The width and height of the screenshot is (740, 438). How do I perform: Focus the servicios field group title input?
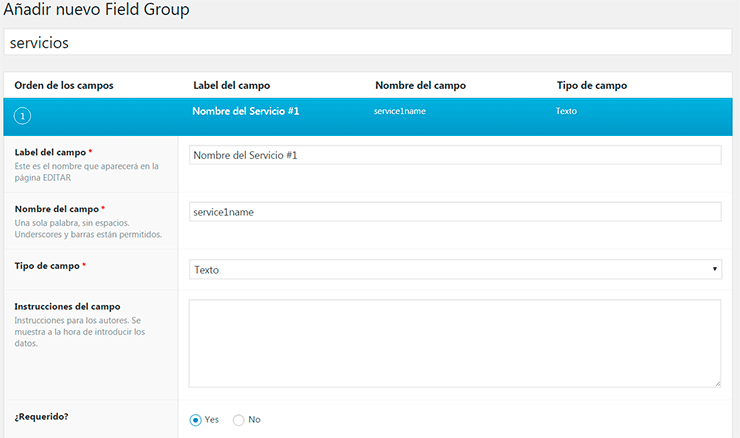[369, 43]
